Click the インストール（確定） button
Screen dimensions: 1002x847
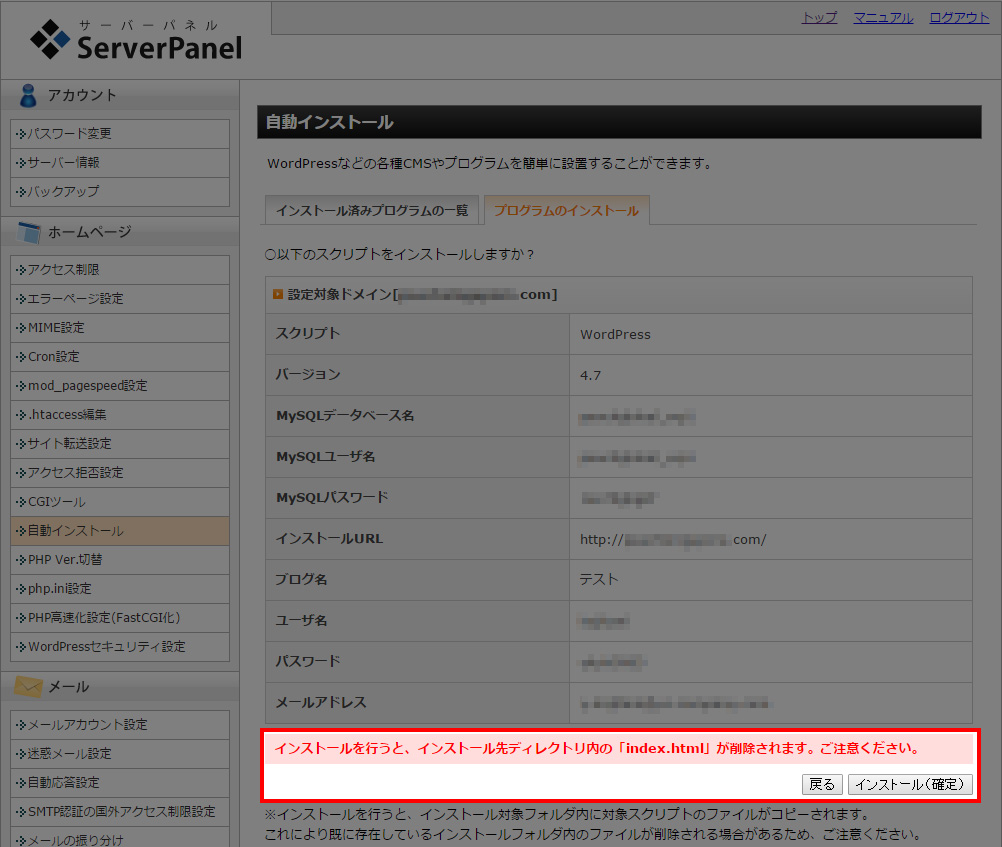[x=909, y=784]
